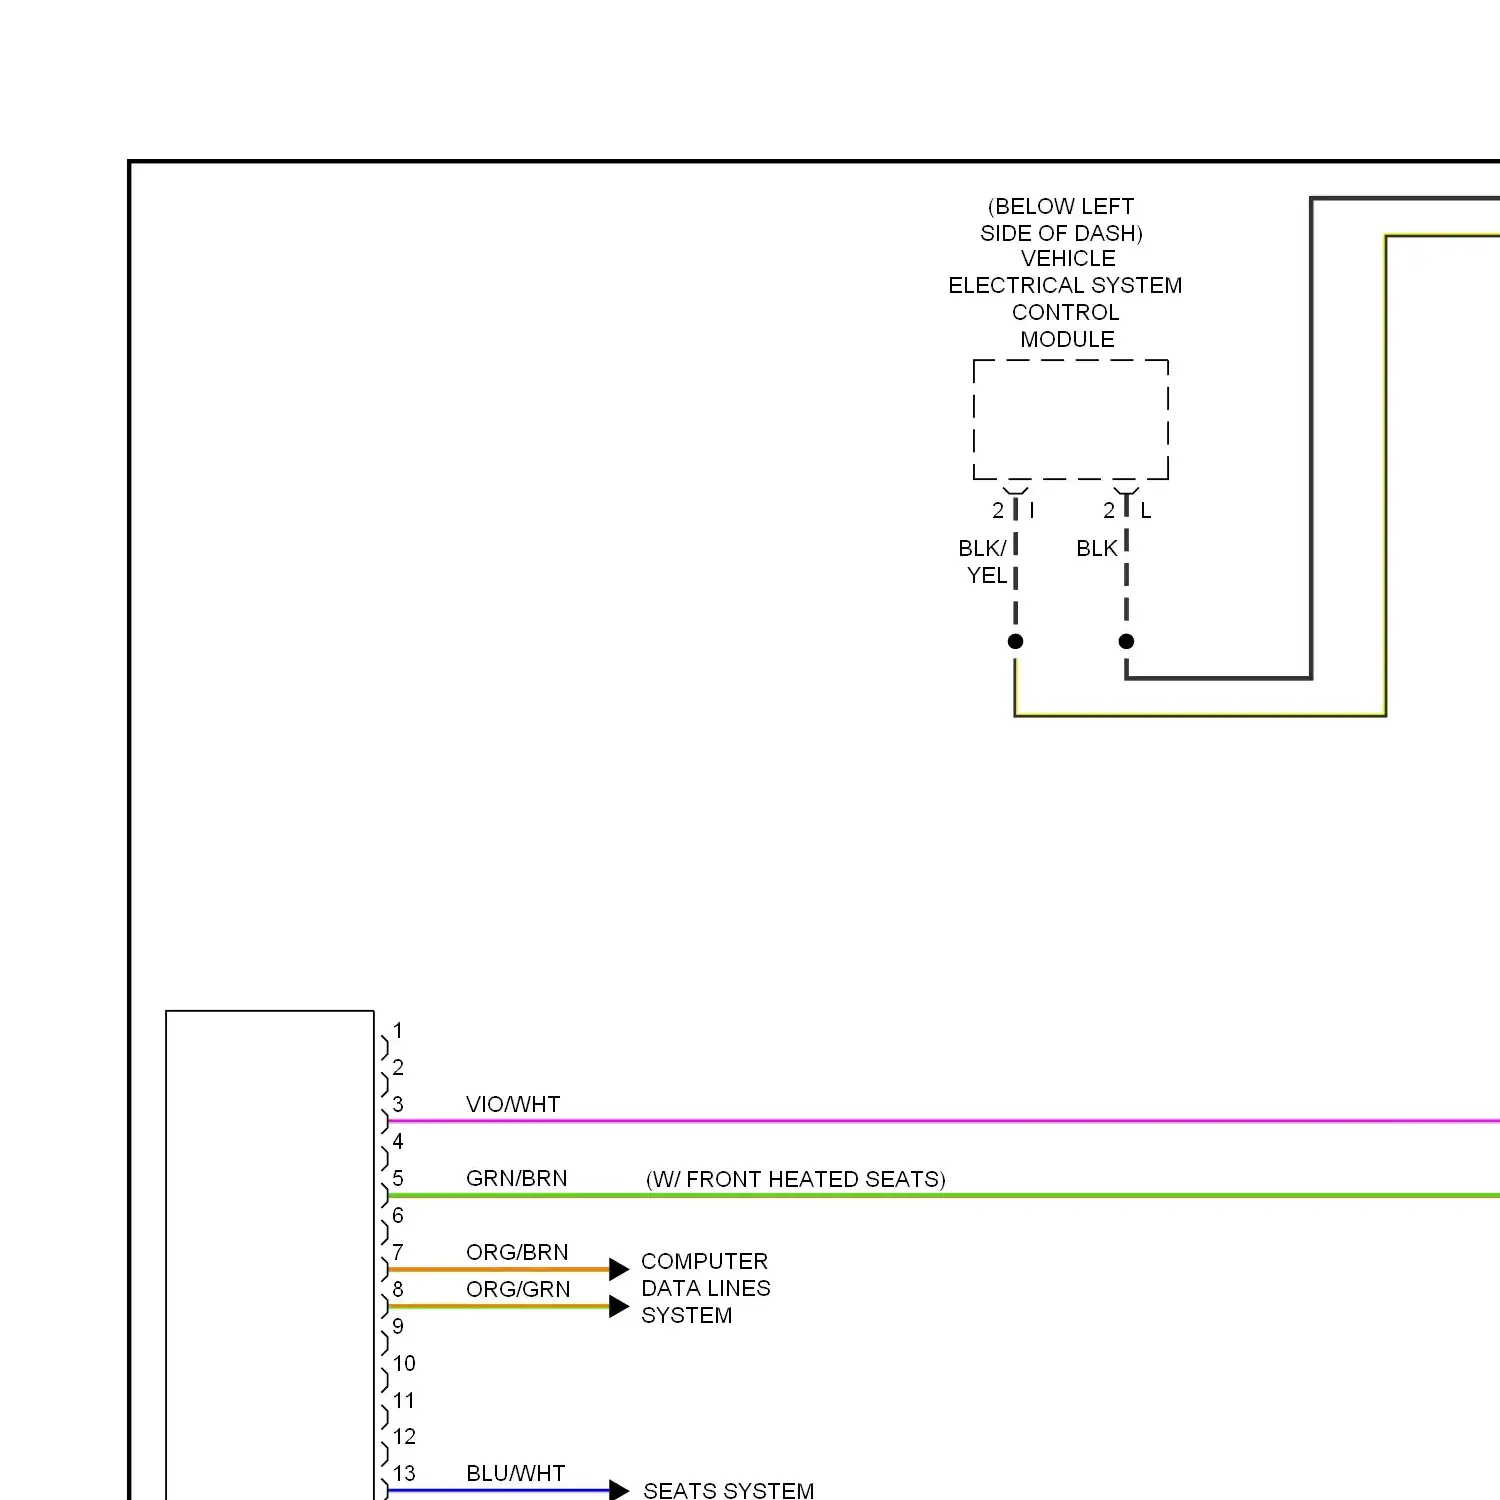Click connector pin number 8
Screen dimensions: 1500x1500
point(398,1289)
